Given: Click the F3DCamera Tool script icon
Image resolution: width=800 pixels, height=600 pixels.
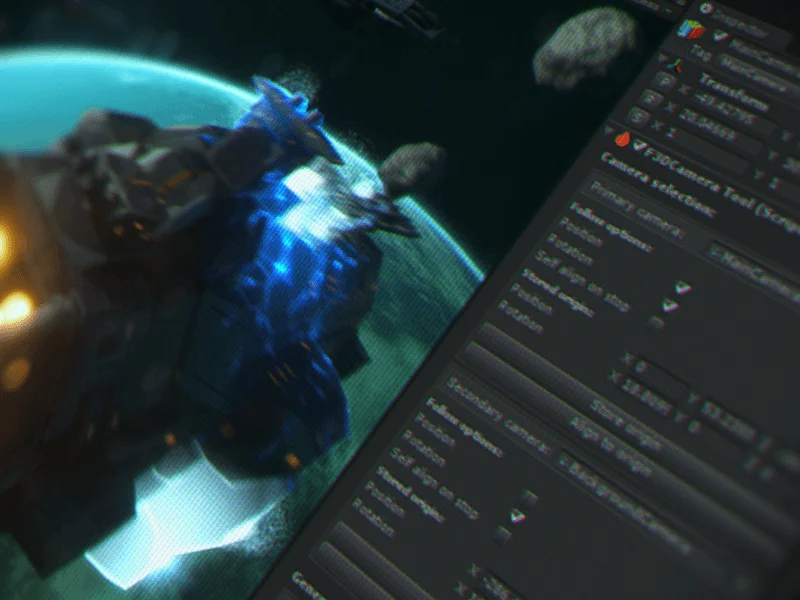Looking at the screenshot, I should [621, 139].
